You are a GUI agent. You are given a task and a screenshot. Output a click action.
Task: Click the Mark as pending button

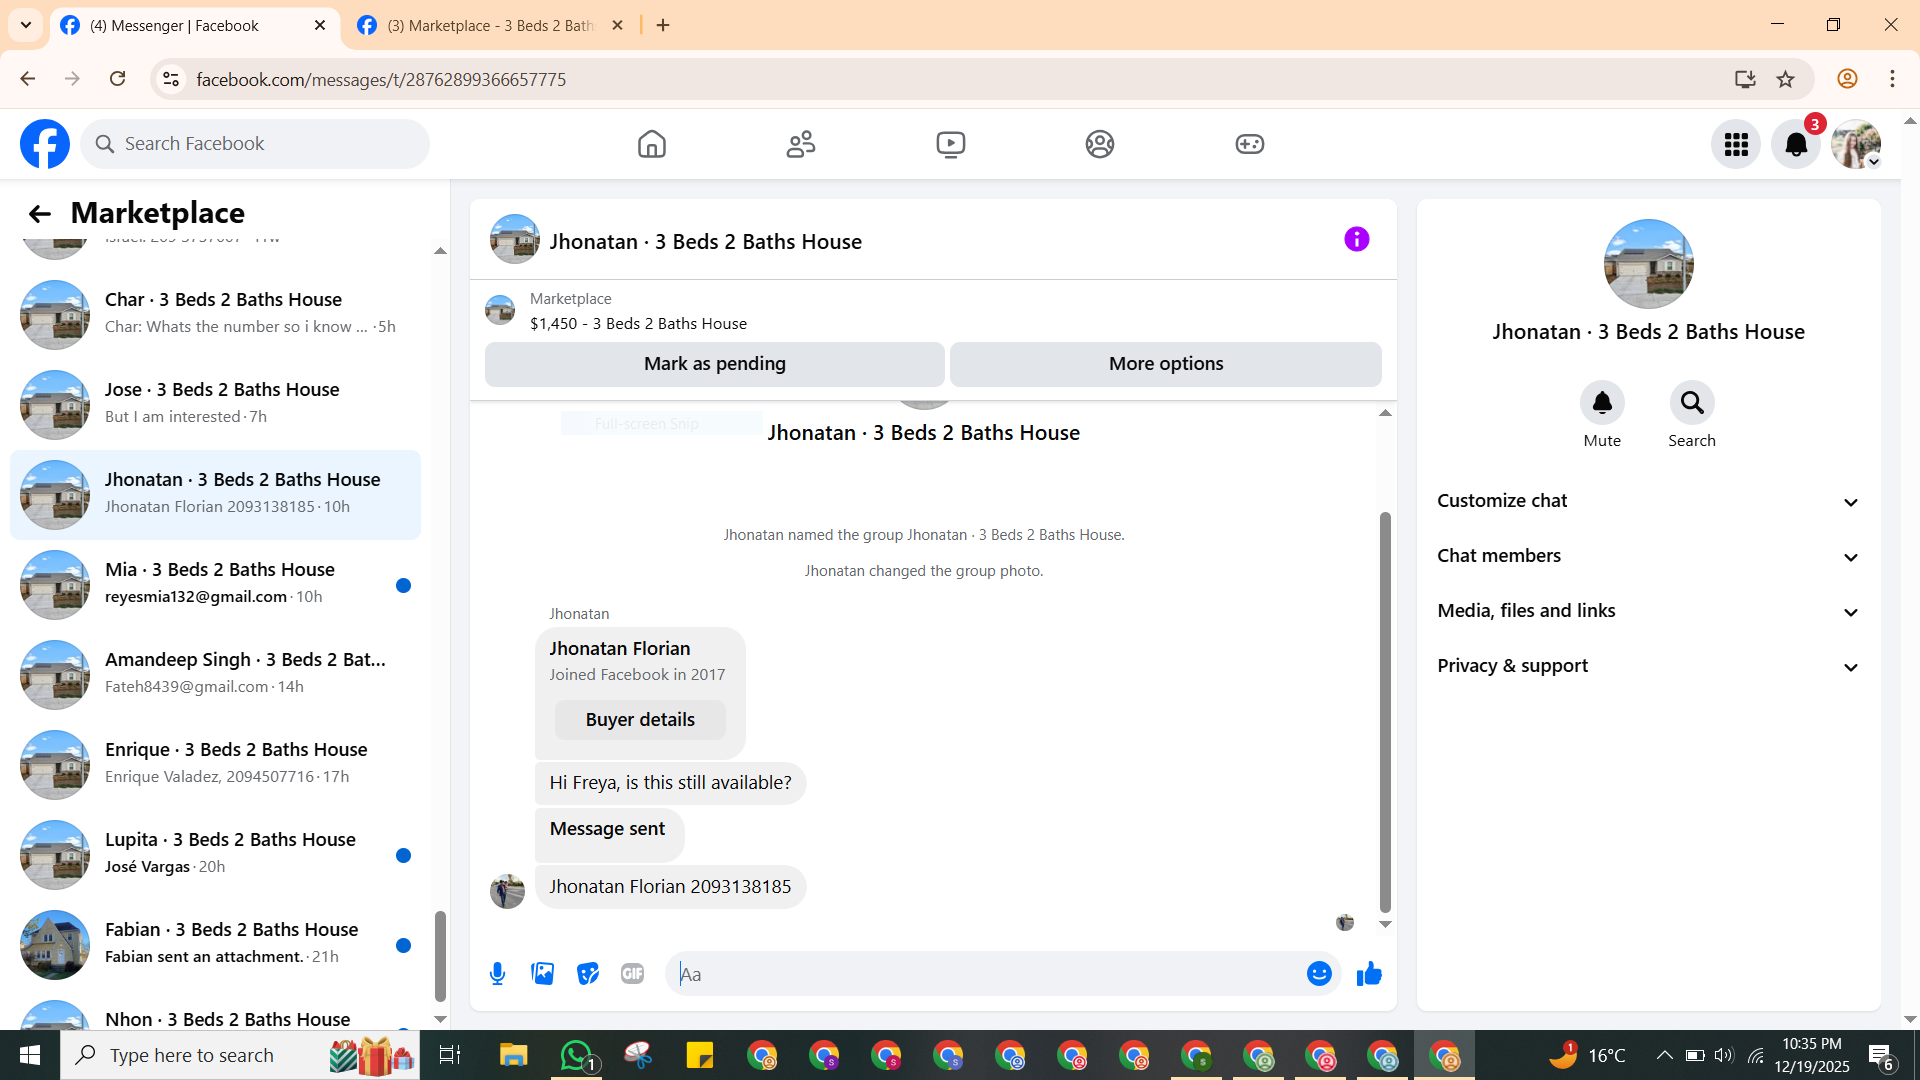click(x=714, y=364)
